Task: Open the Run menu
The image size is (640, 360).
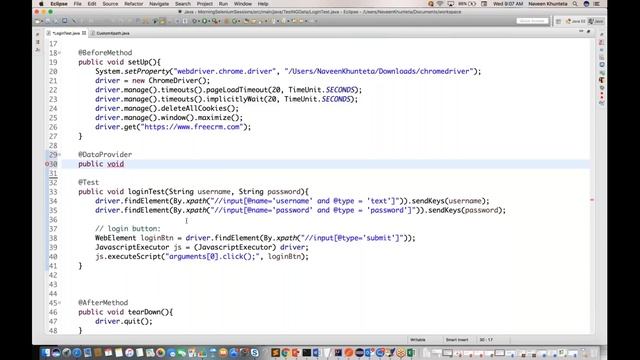Action: pos(223,4)
